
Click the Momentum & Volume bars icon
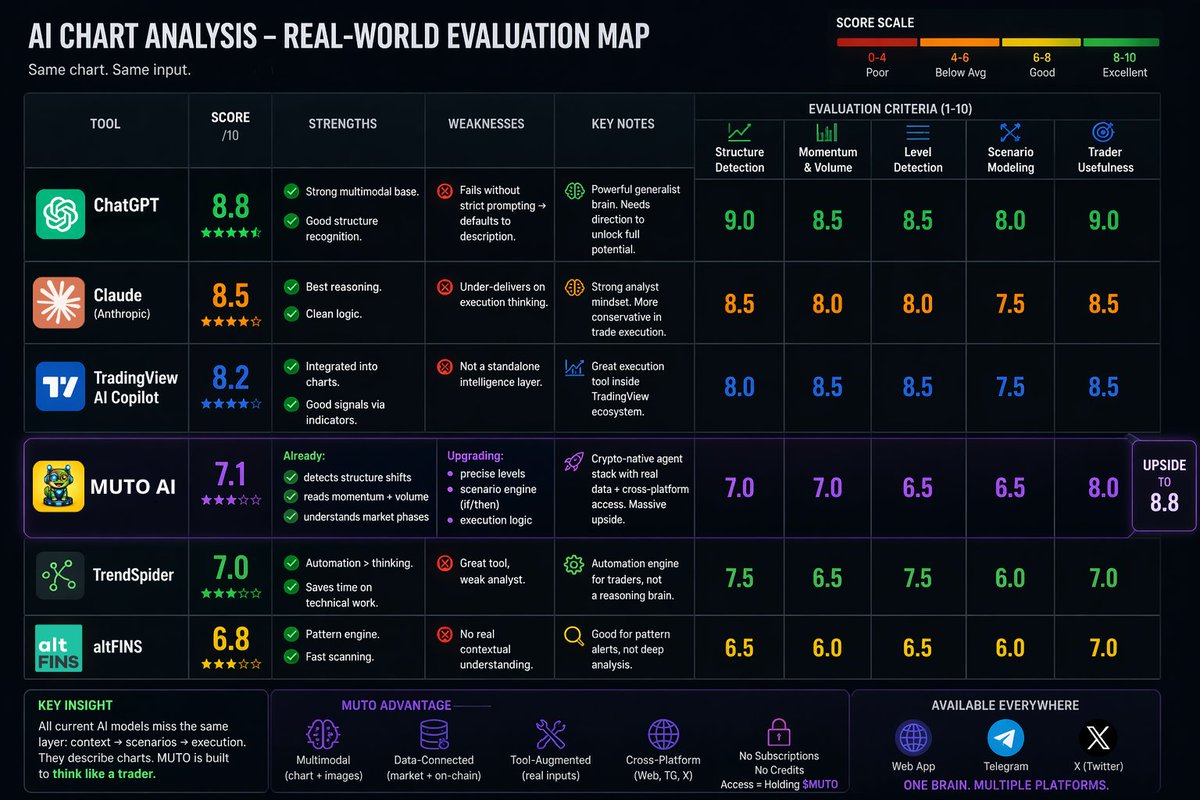pos(827,132)
